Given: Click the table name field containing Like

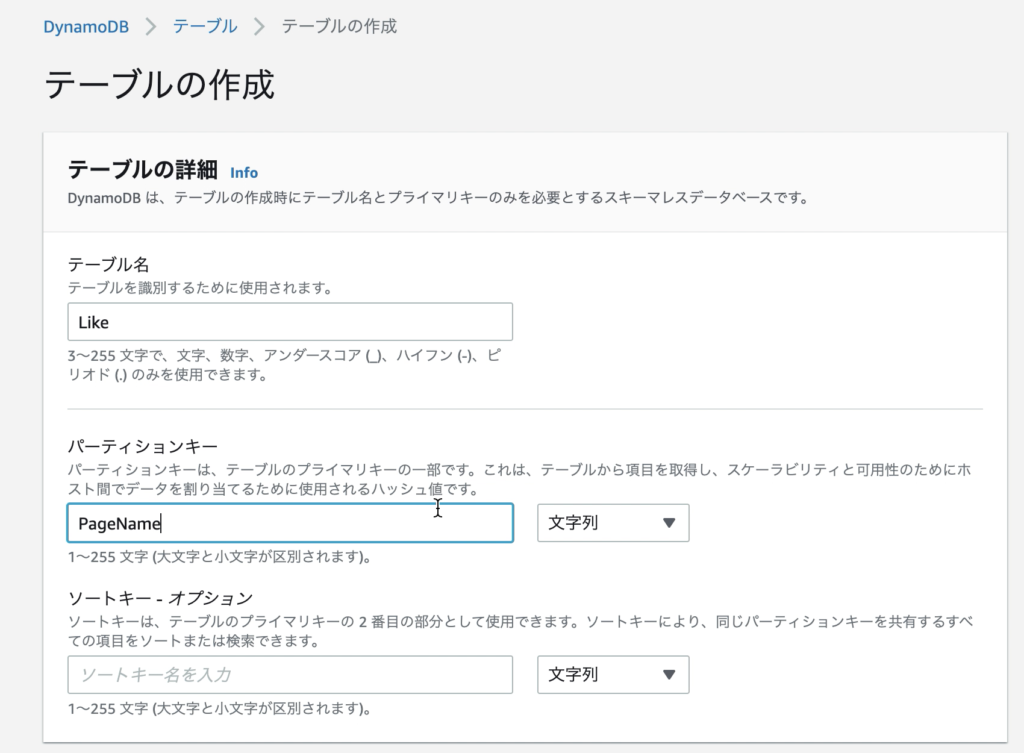Looking at the screenshot, I should pyautogui.click(x=290, y=322).
